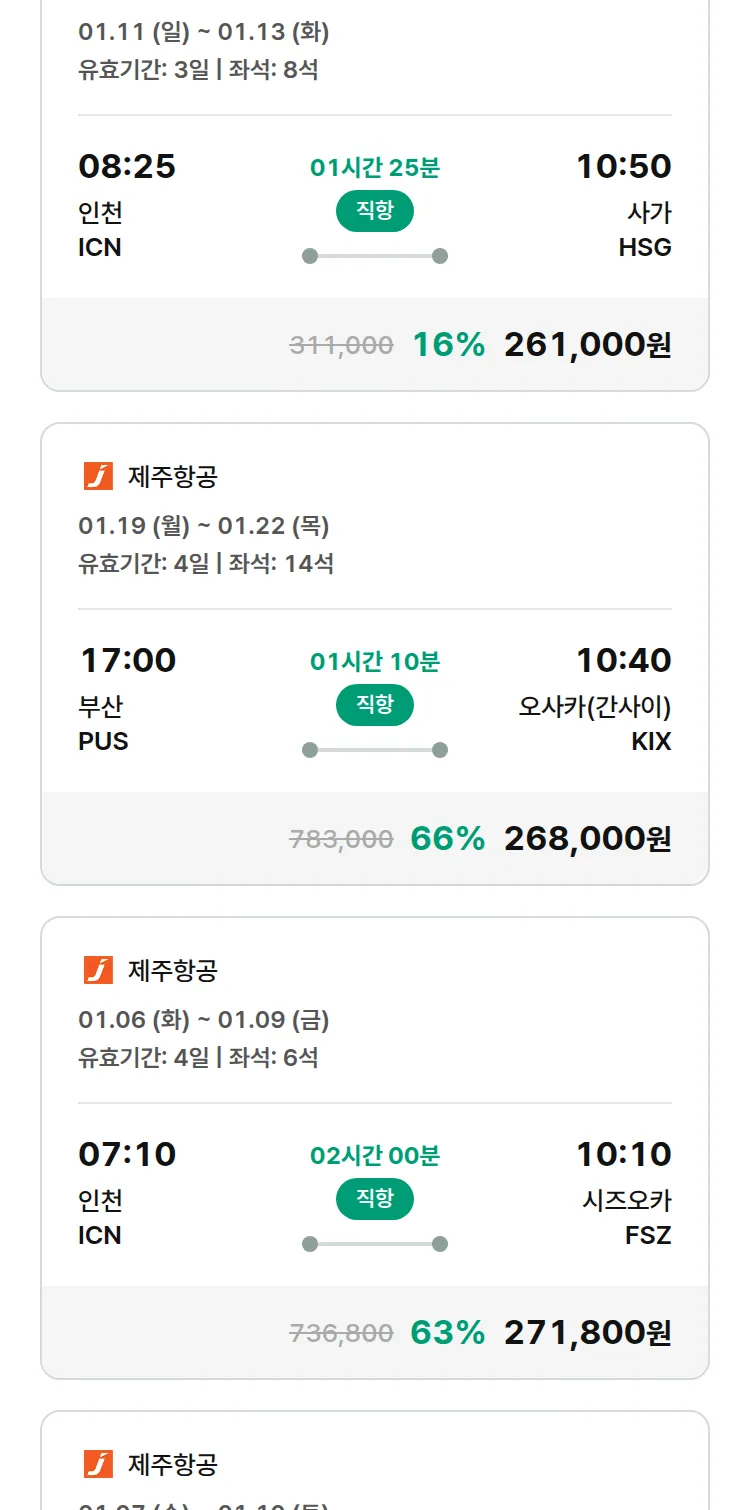
Task: Click the 08:25 Incheon departure time
Action: (x=127, y=166)
